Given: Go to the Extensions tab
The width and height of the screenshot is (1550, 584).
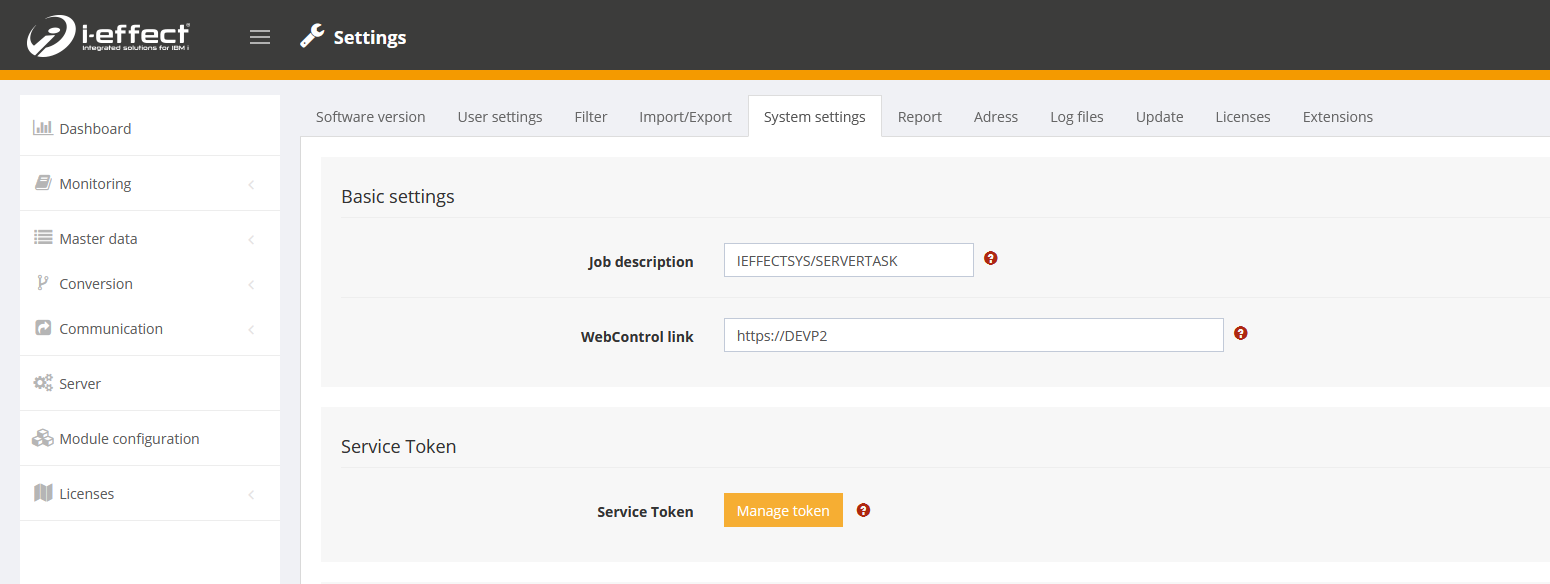Looking at the screenshot, I should pos(1337,117).
